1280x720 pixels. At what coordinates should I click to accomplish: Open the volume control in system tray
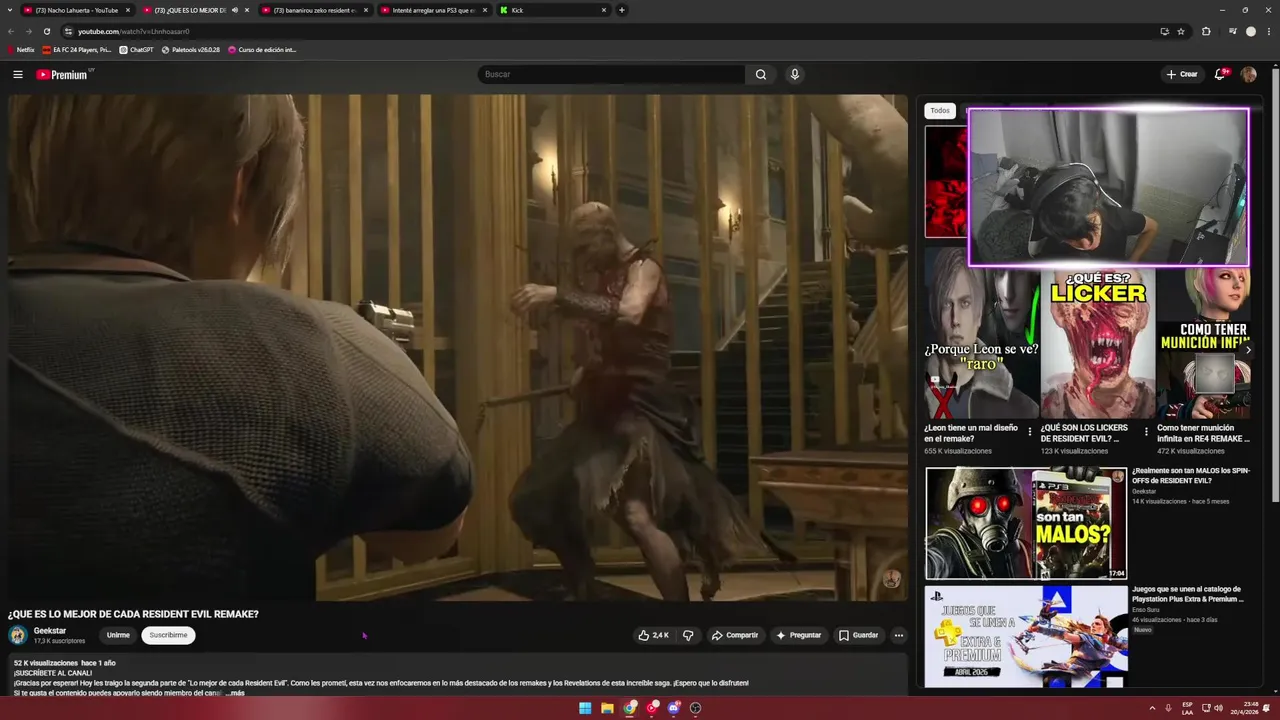(x=1218, y=708)
